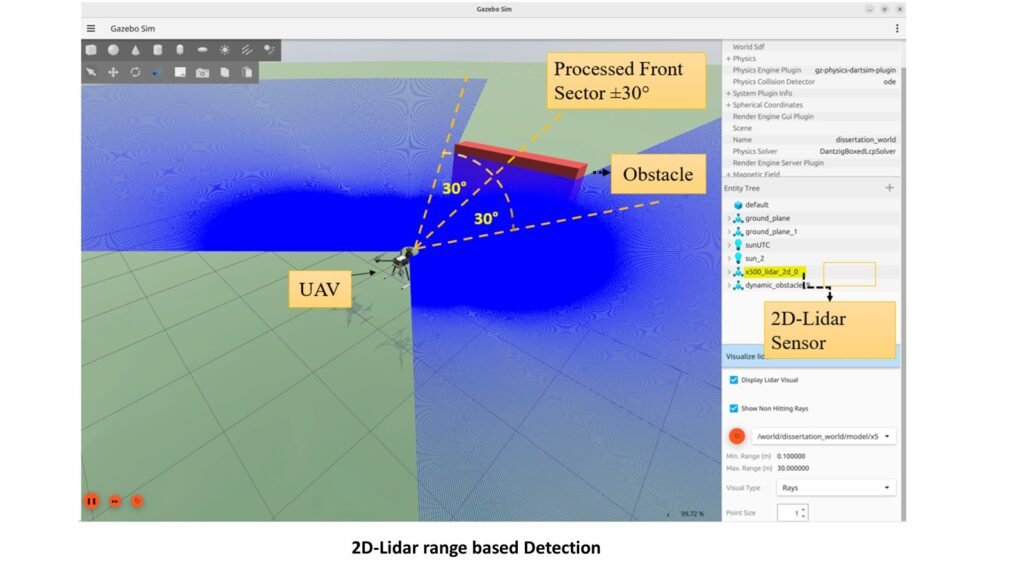Take a screenshot with the camera icon
The width and height of the screenshot is (1024, 576).
[x=202, y=72]
